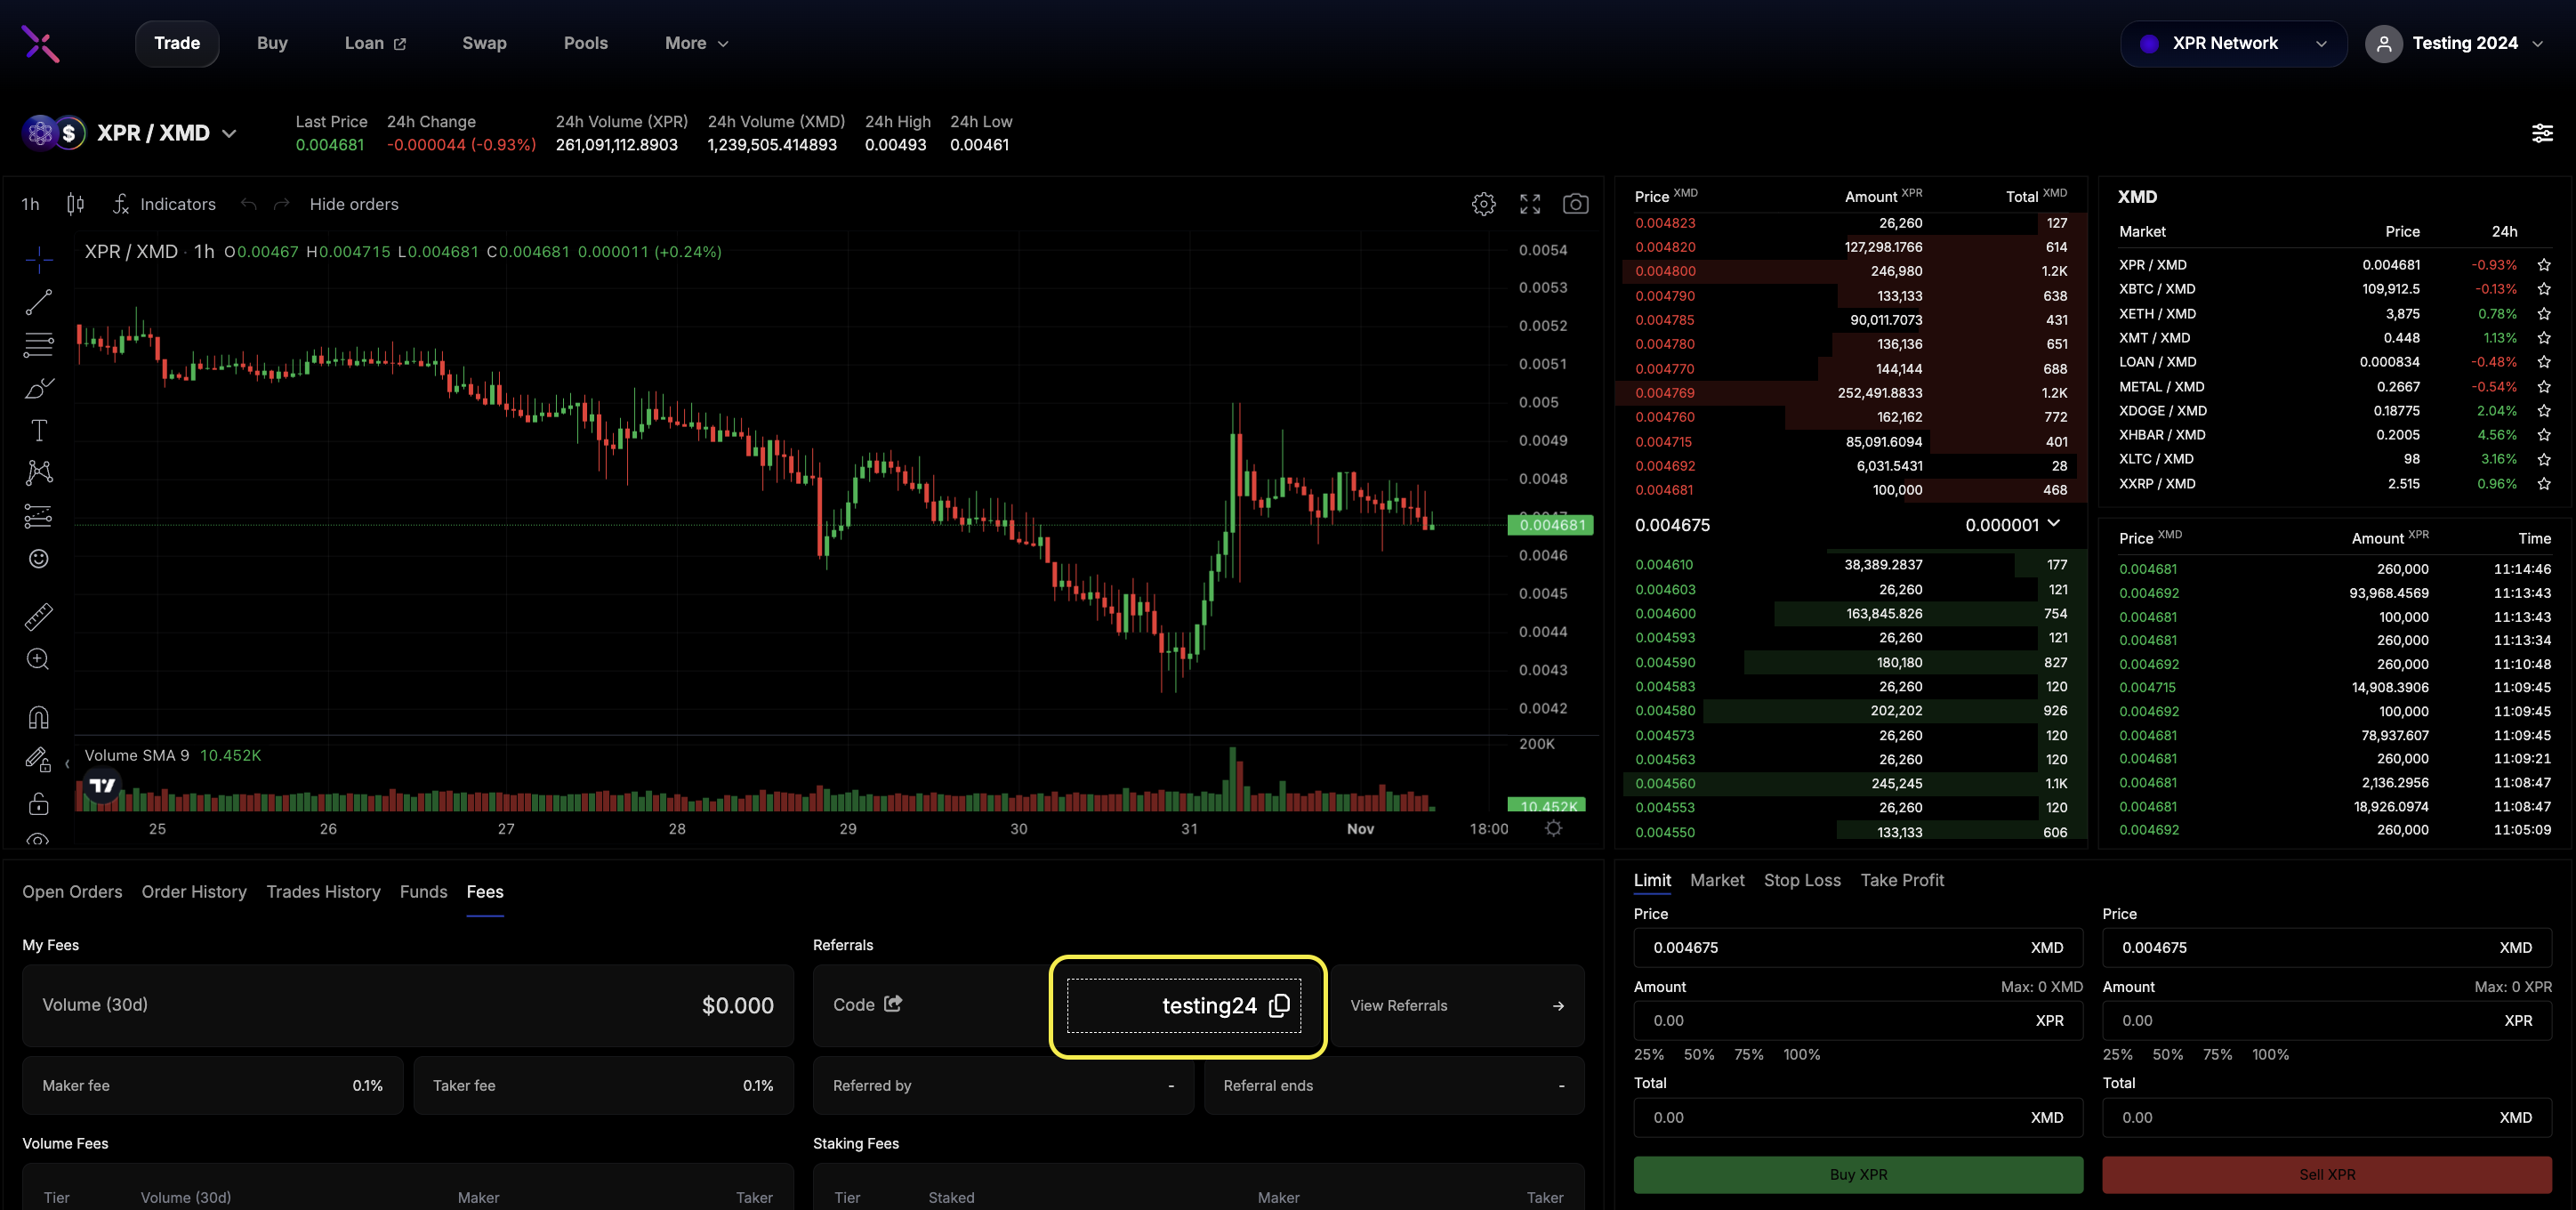
Task: Select the Stop Loss order tab
Action: 1801,880
